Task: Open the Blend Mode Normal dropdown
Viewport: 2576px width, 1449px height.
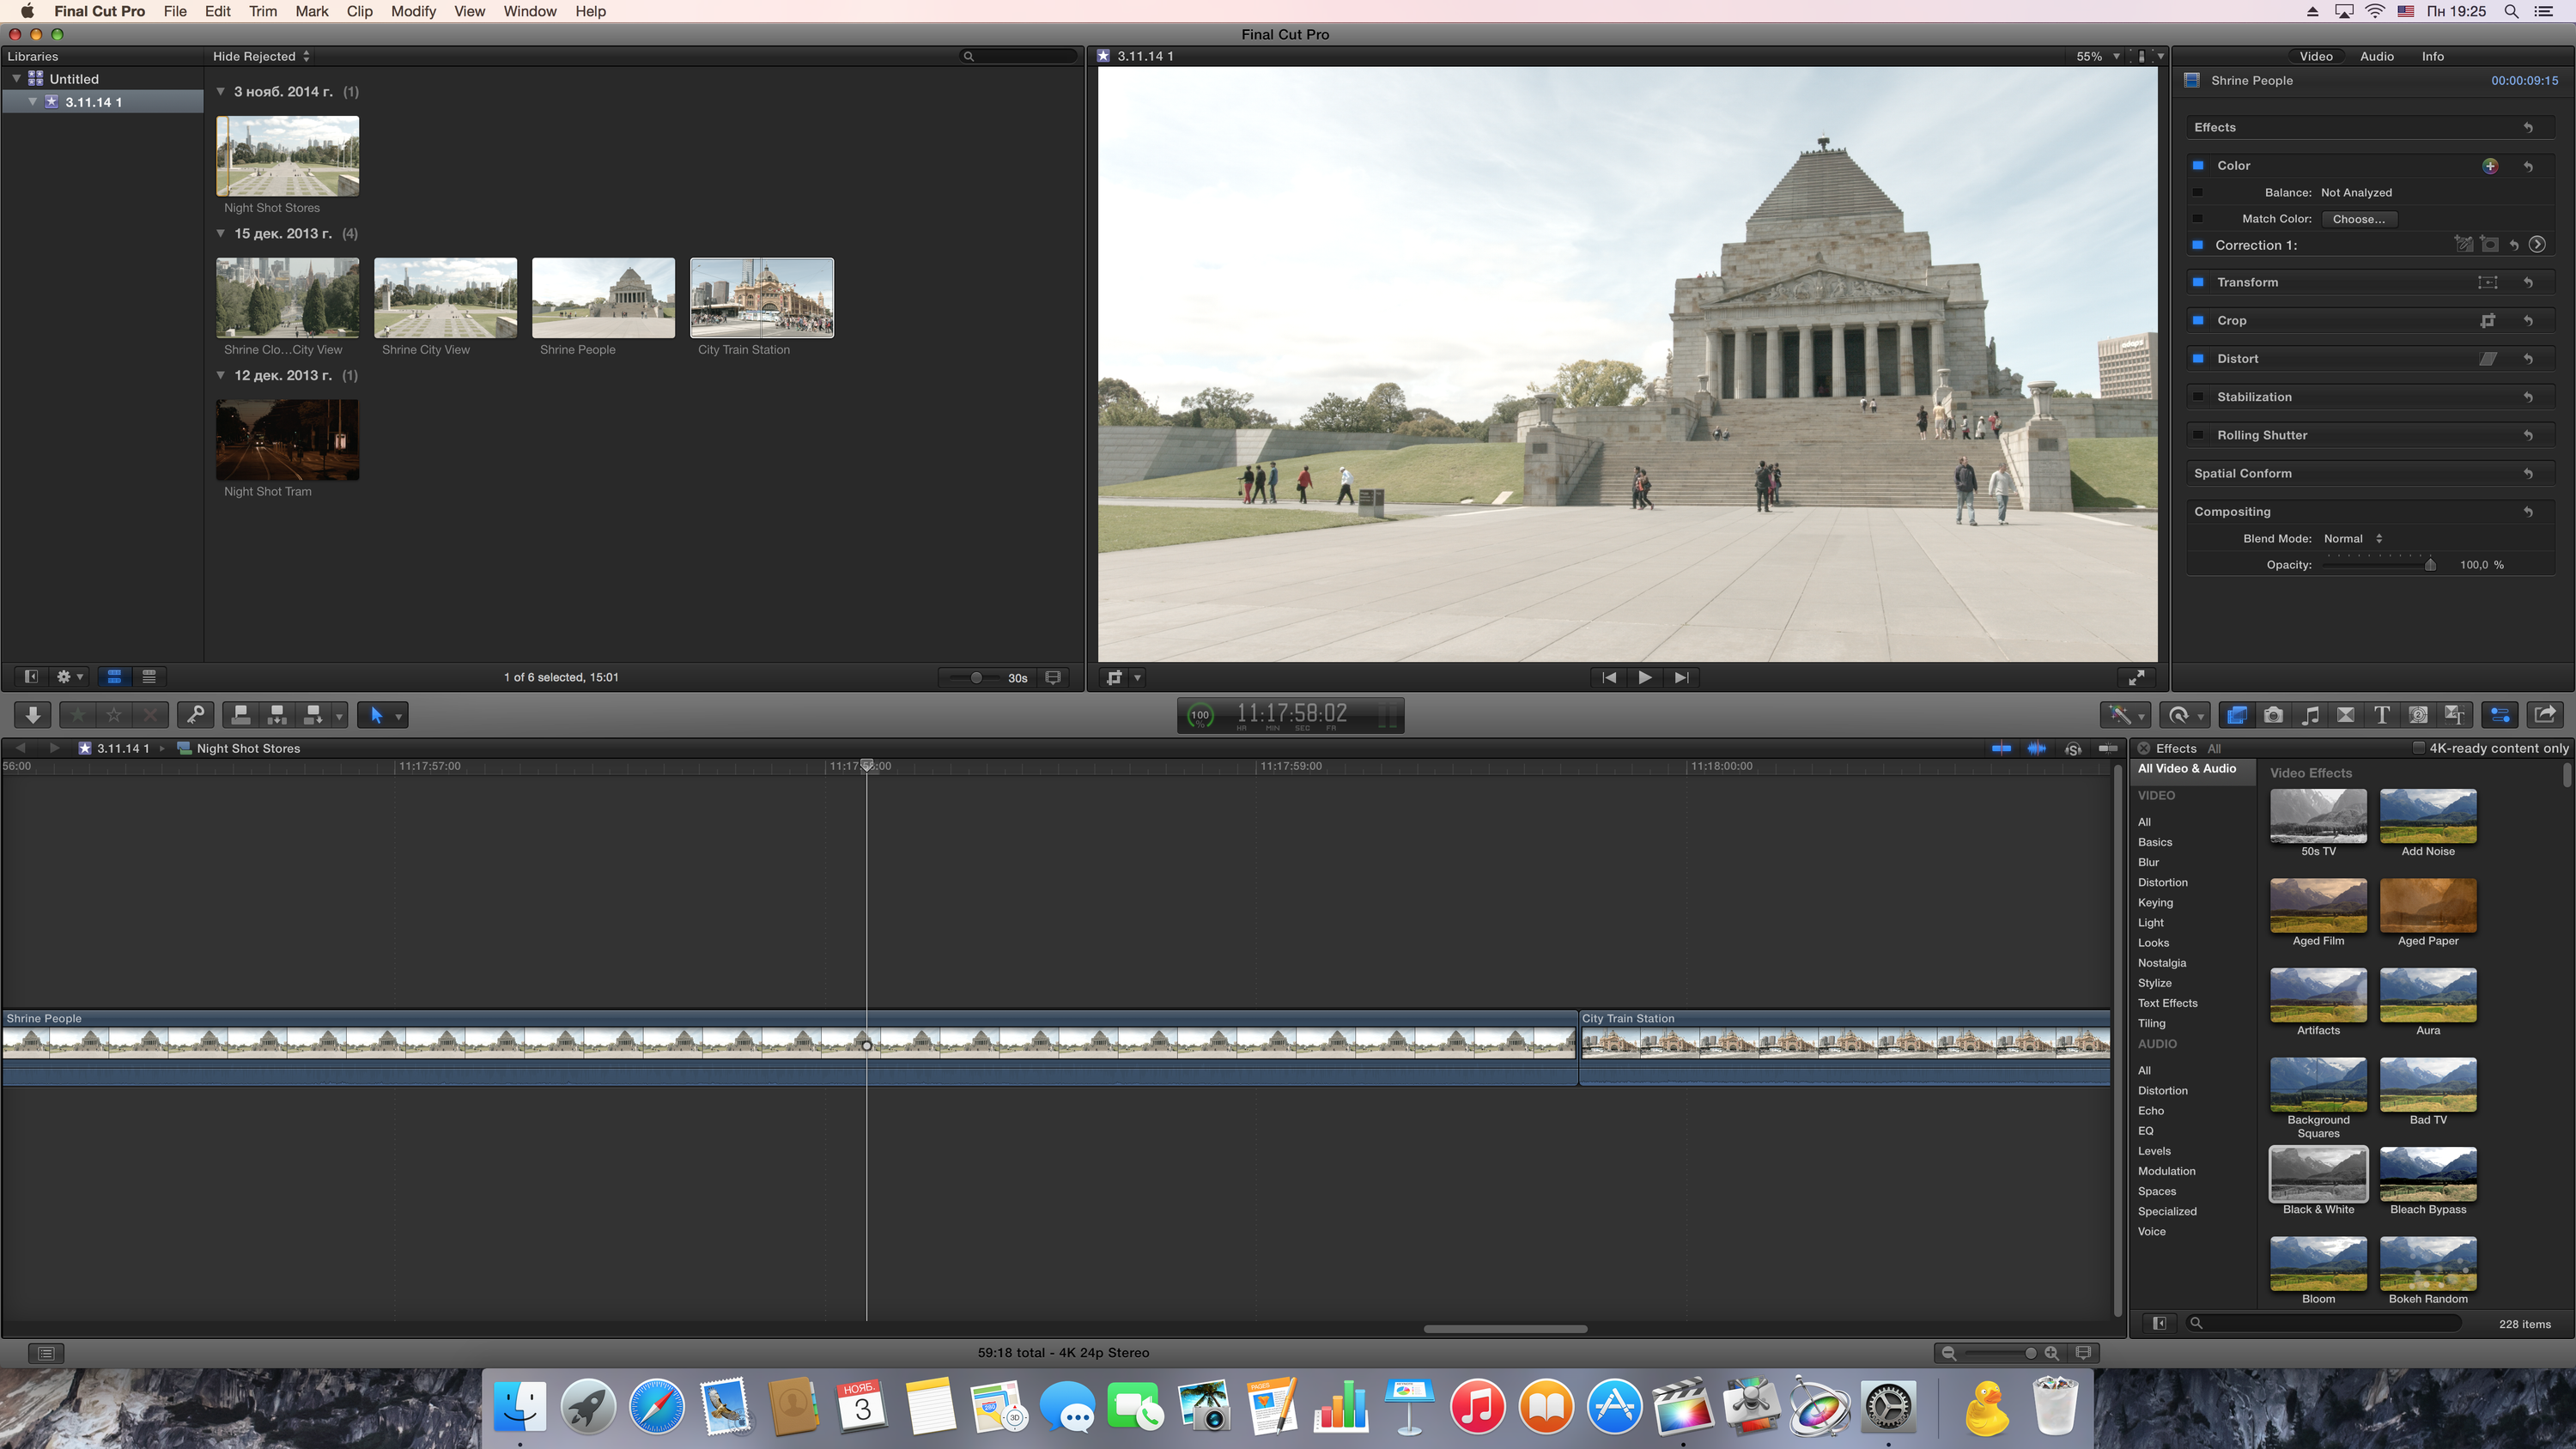Action: (2353, 538)
